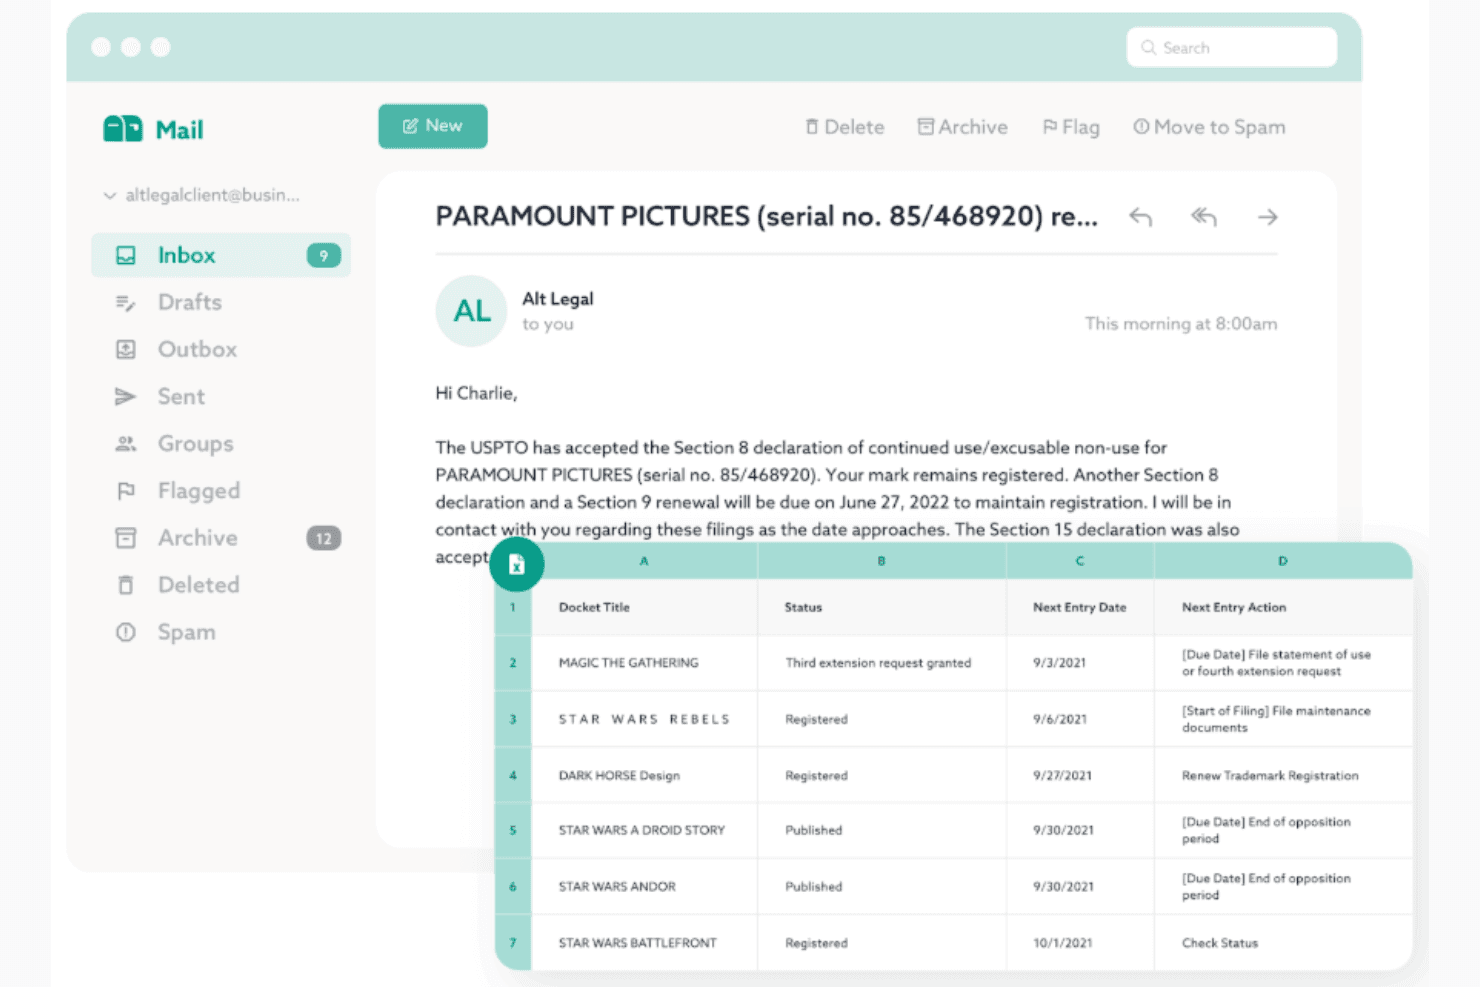This screenshot has width=1480, height=987.
Task: Forward the email with right arrow icon
Action: click(1267, 217)
